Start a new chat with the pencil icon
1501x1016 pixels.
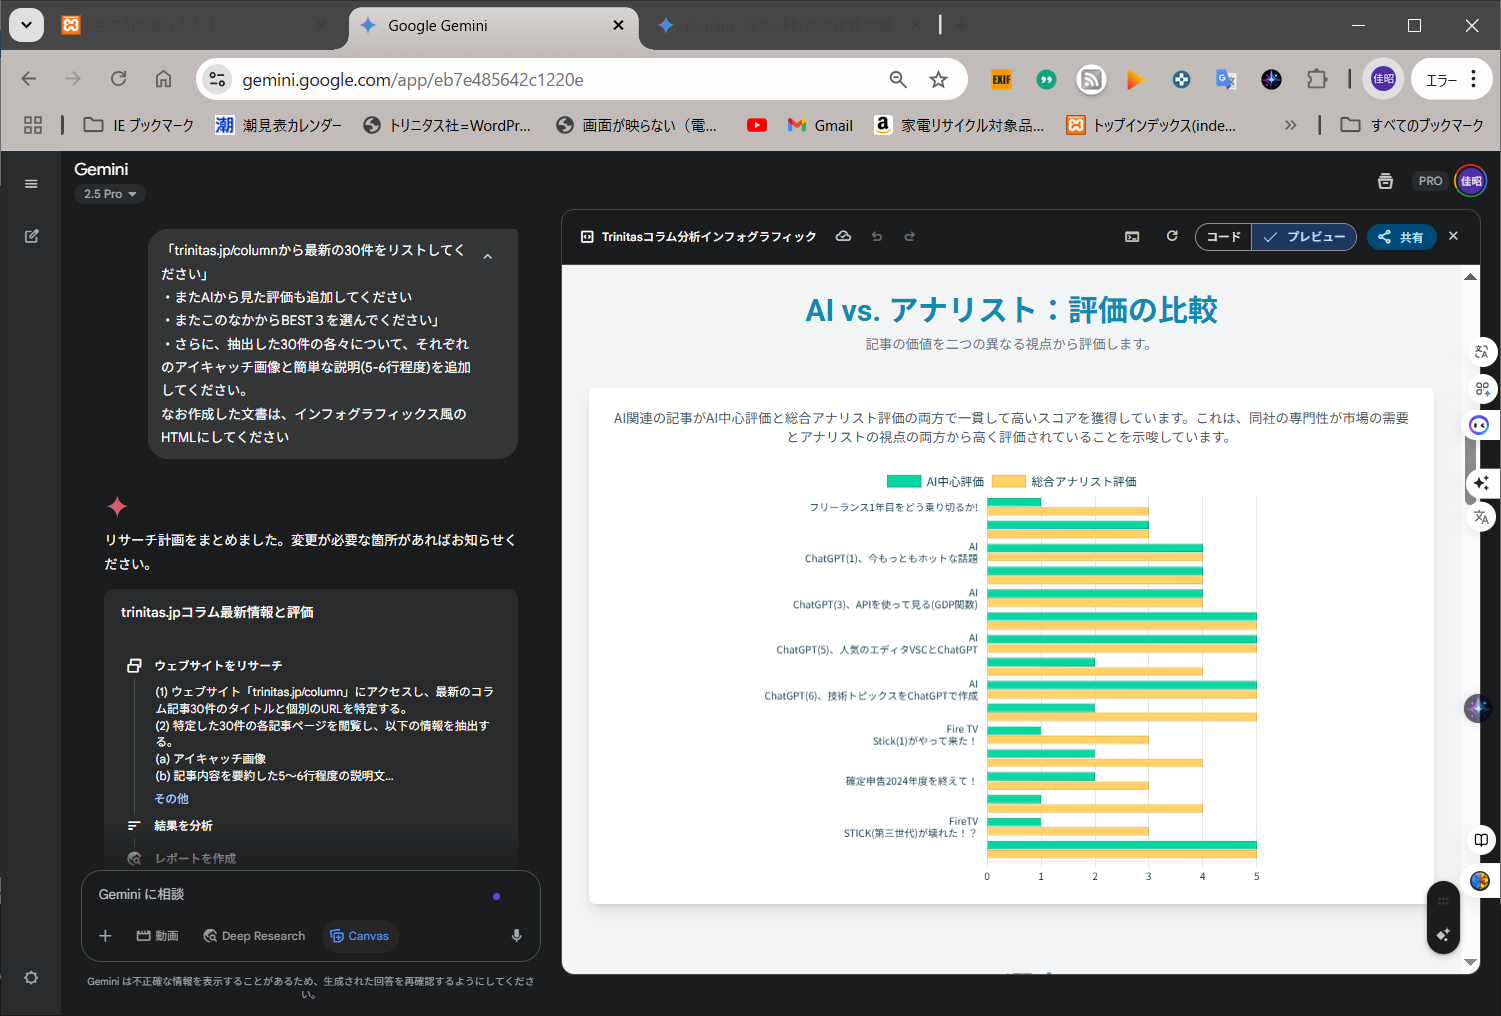pos(31,236)
